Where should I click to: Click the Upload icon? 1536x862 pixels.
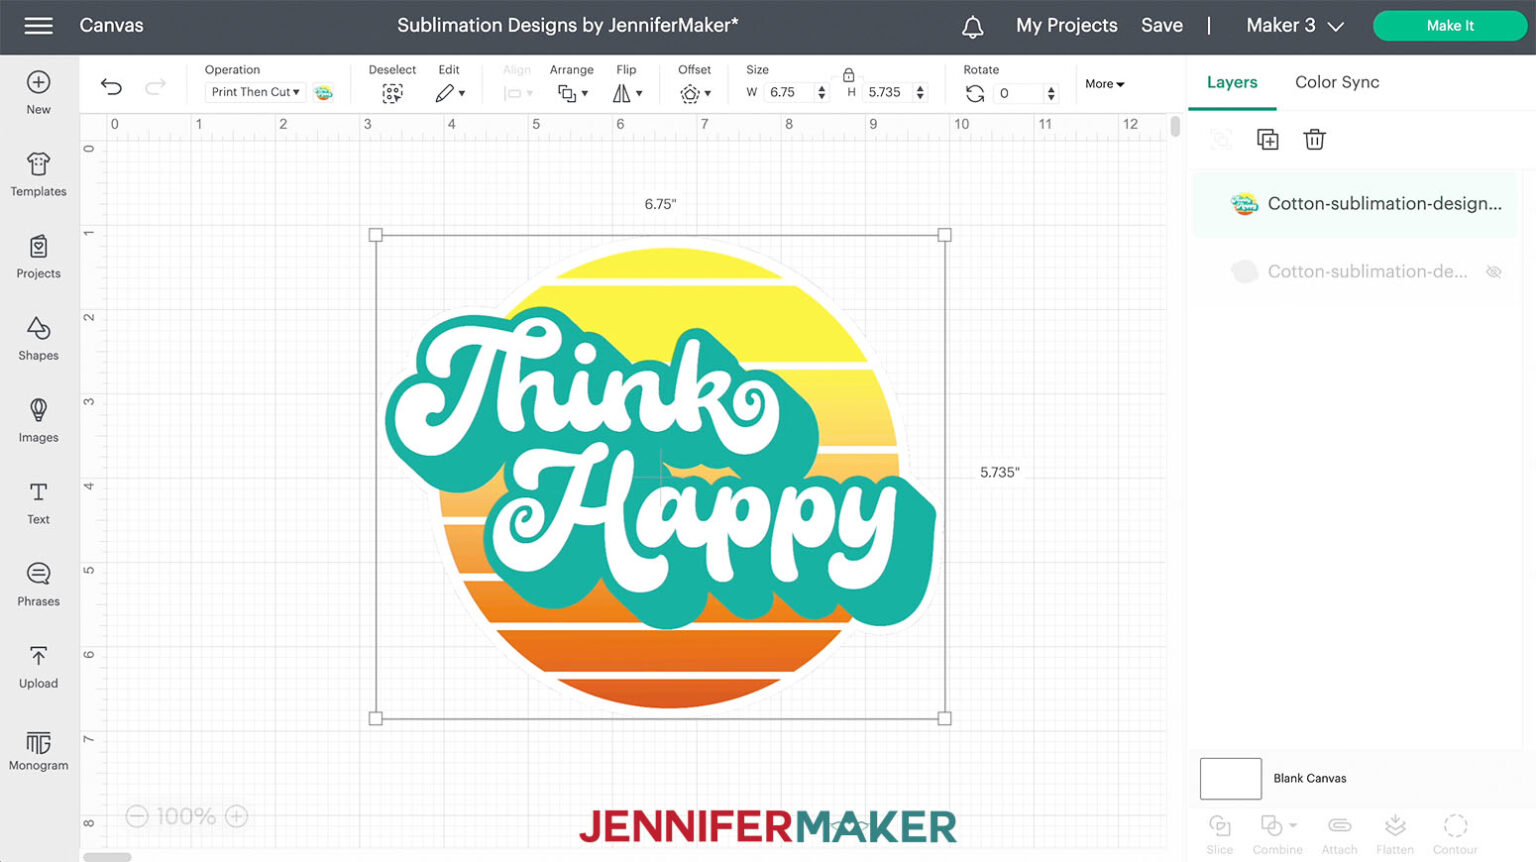point(38,656)
